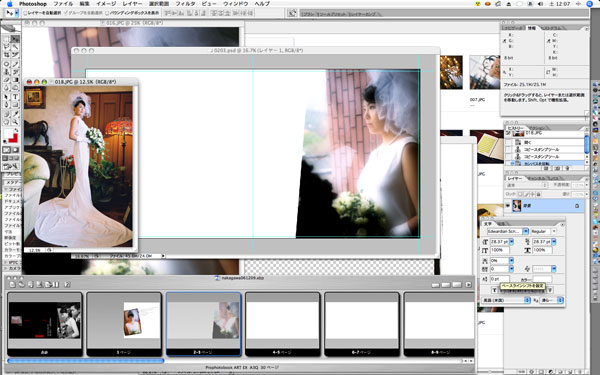Switch to Quick Mask mode icon
Screen dimensions: 600x375
(15, 150)
